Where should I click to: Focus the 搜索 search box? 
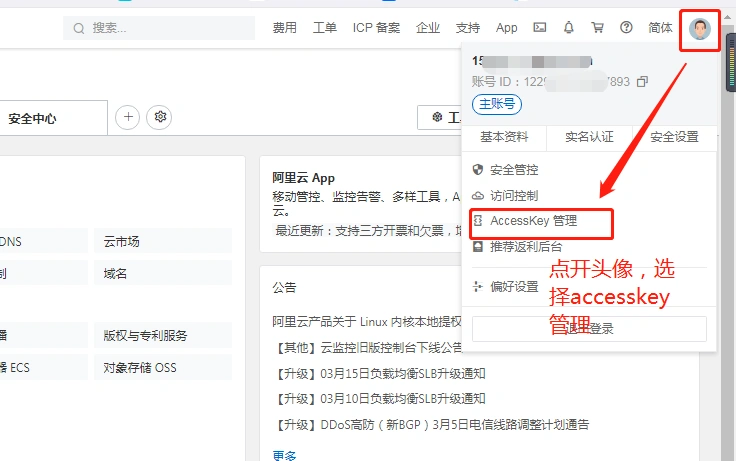[159, 28]
